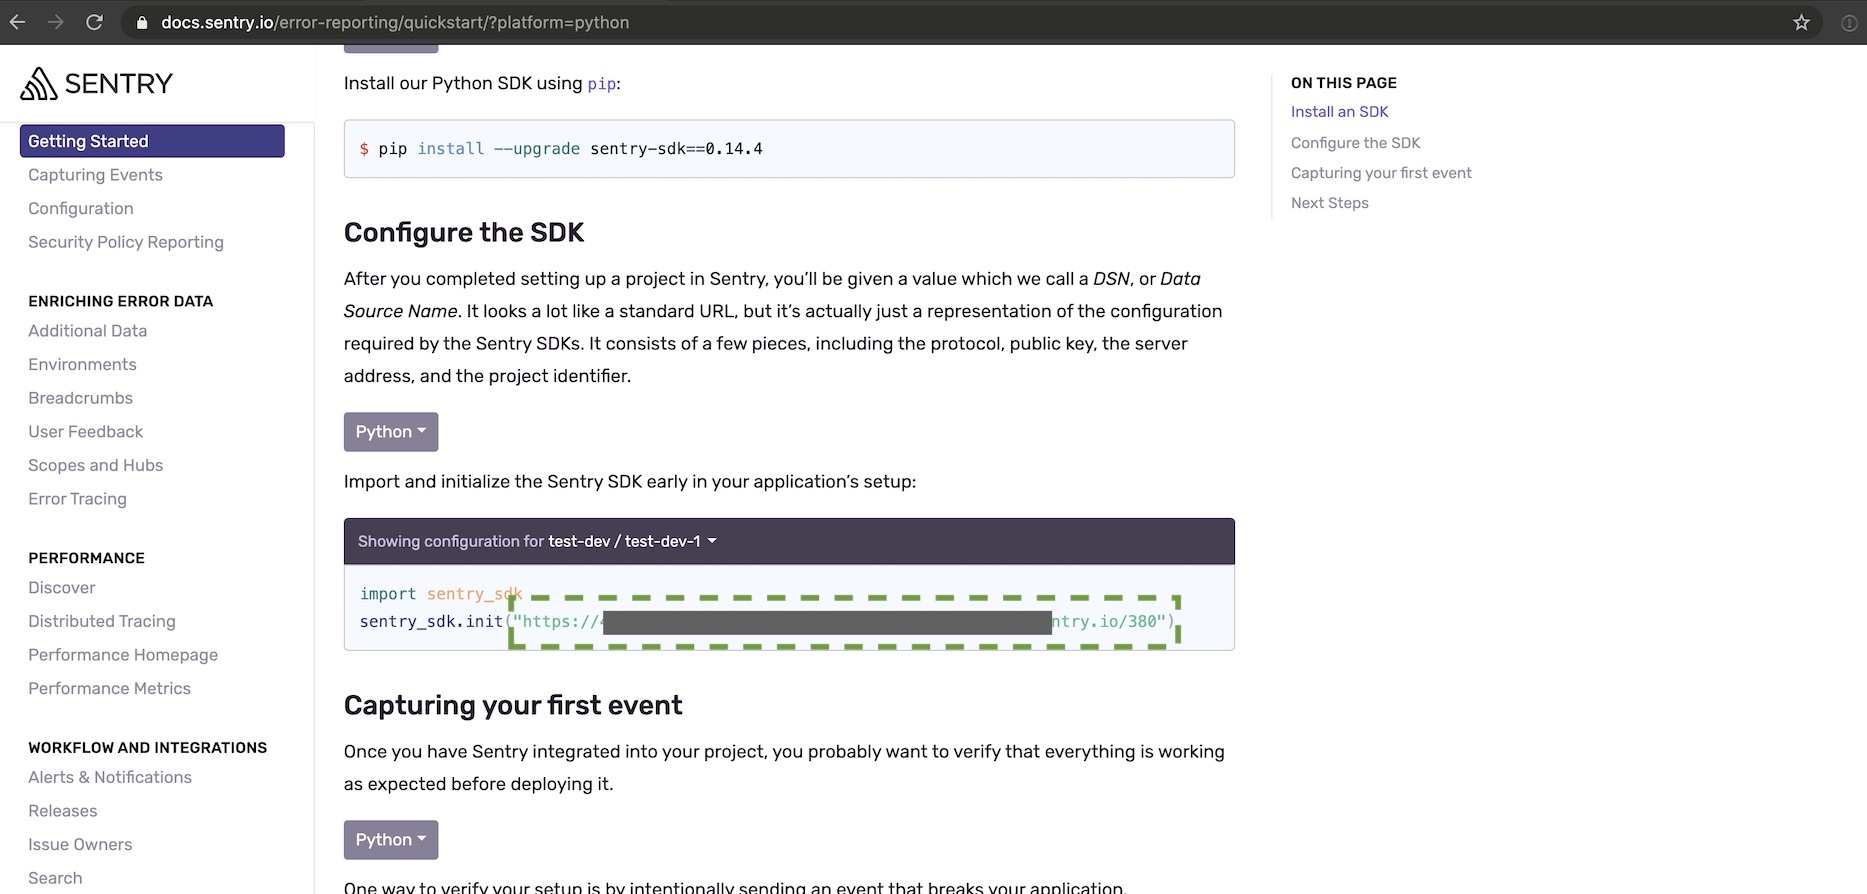The height and width of the screenshot is (894, 1867).
Task: Open Configuration in sidebar
Action: [81, 208]
